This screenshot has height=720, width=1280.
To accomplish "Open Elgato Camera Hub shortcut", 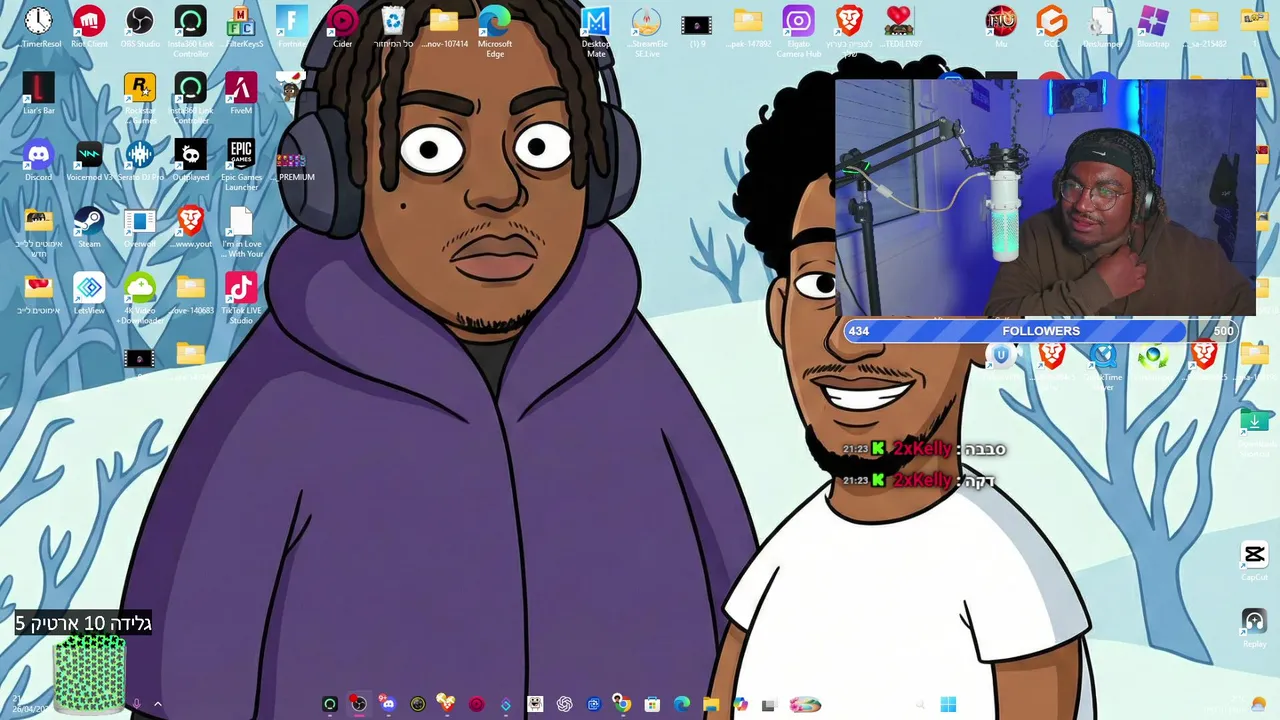I will (x=798, y=31).
